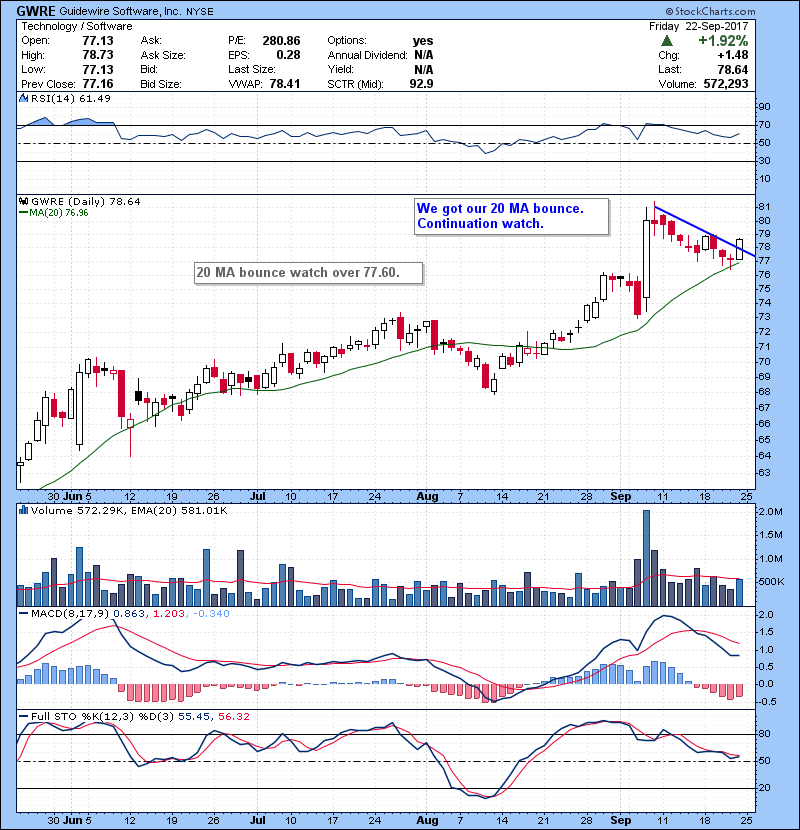Click the Prev Close value 77.16

click(98, 84)
